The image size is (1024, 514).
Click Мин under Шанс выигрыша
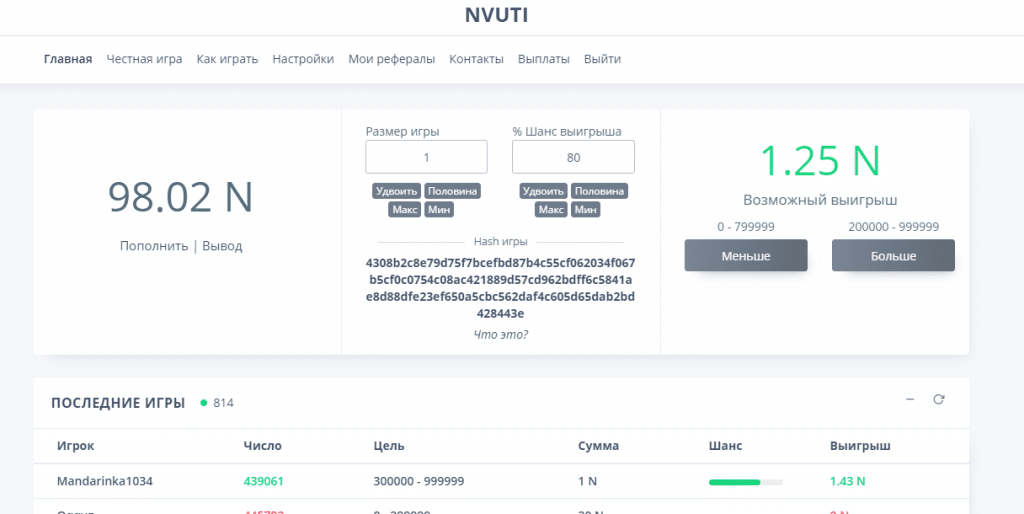(x=586, y=210)
